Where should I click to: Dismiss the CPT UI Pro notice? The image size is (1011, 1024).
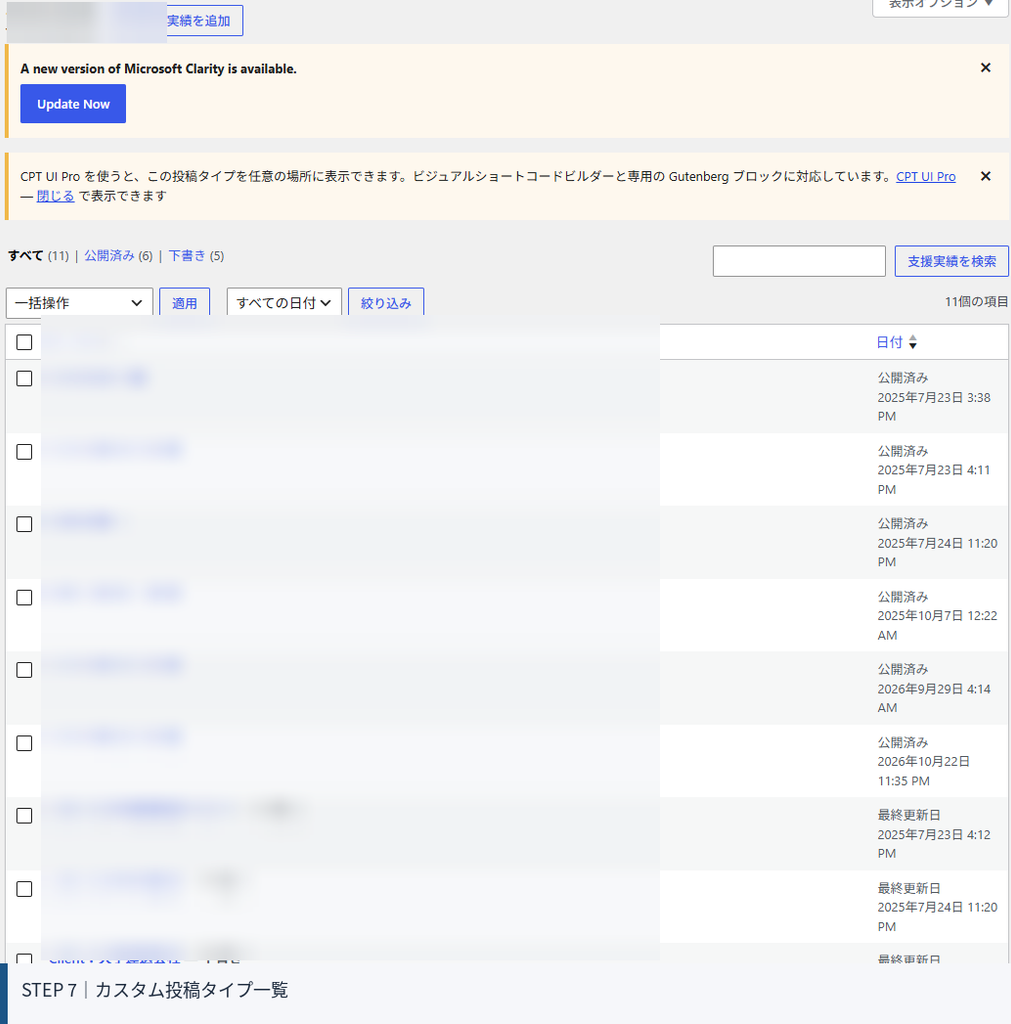(x=986, y=176)
